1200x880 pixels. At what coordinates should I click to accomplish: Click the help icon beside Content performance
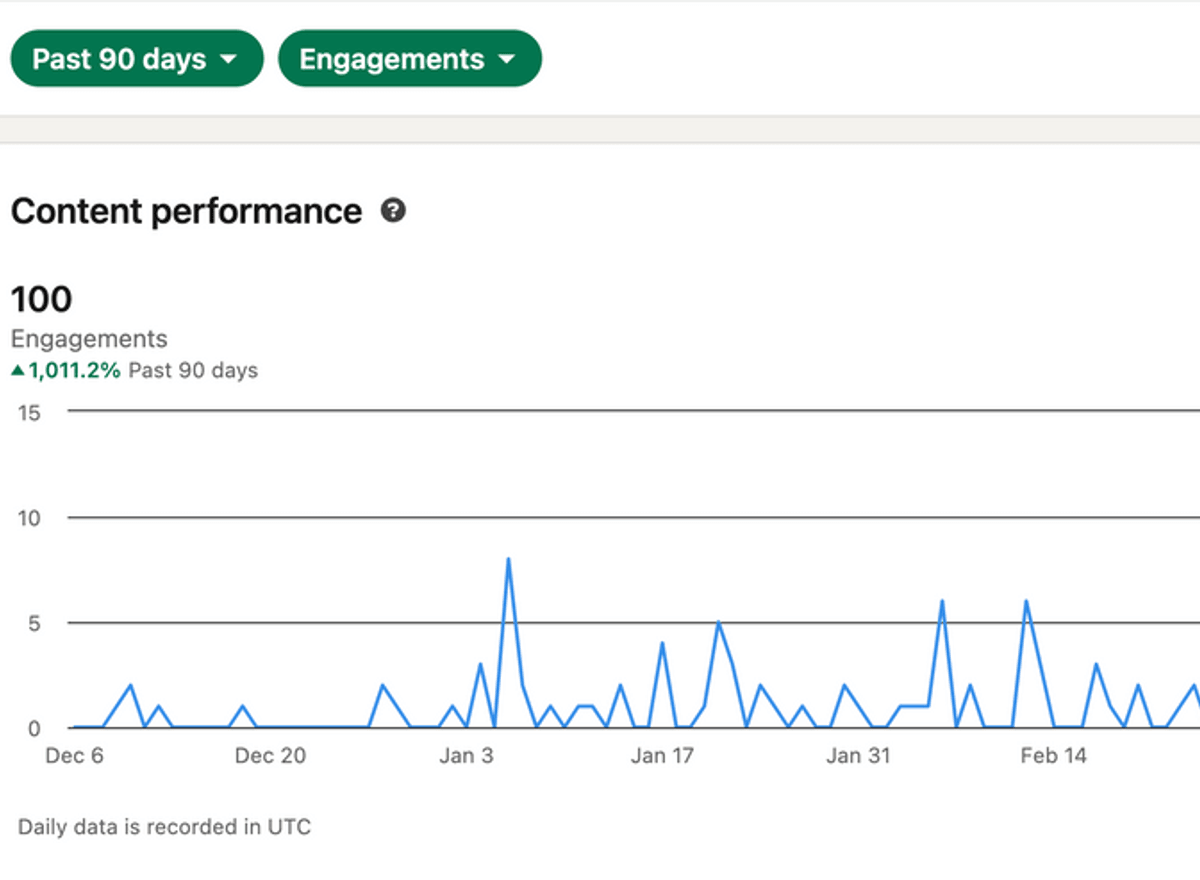(394, 211)
